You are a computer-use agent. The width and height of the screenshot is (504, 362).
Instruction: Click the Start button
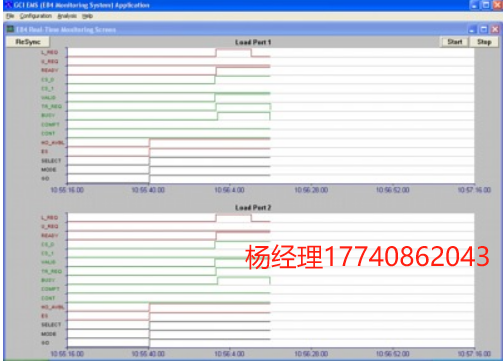pos(455,42)
